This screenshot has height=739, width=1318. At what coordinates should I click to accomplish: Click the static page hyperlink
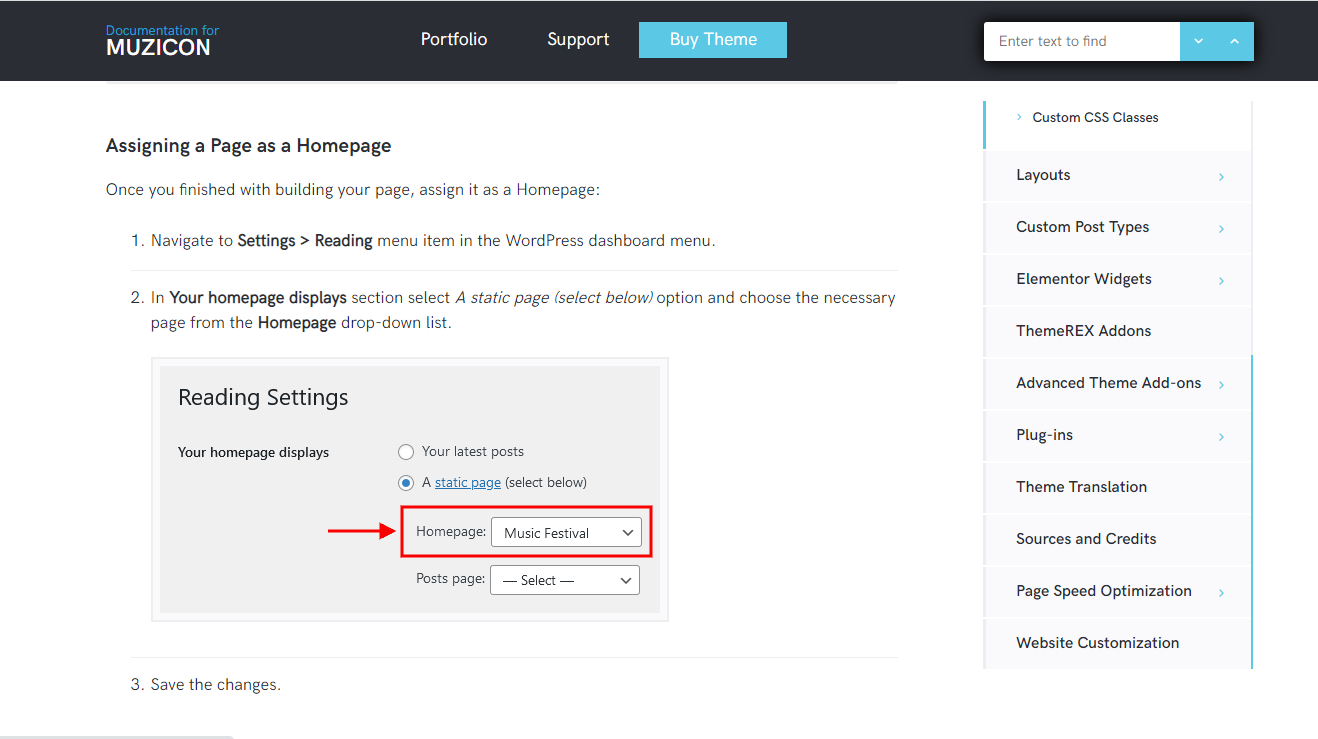468,483
